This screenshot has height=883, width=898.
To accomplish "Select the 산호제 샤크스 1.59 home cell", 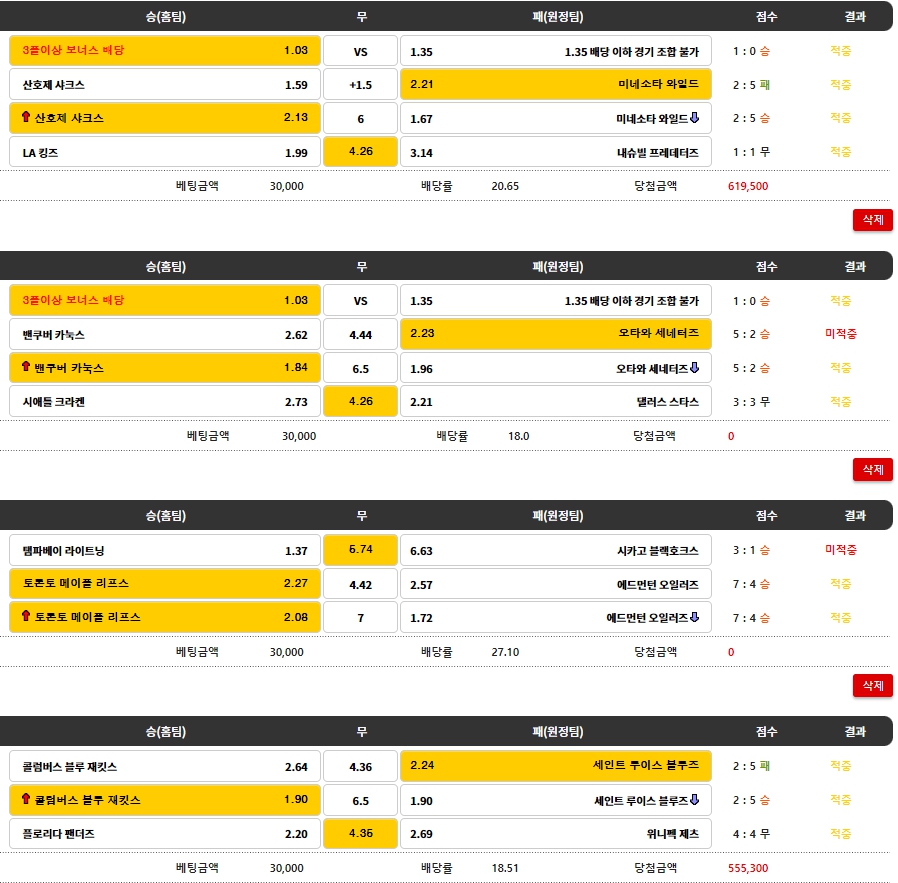I will (x=165, y=85).
